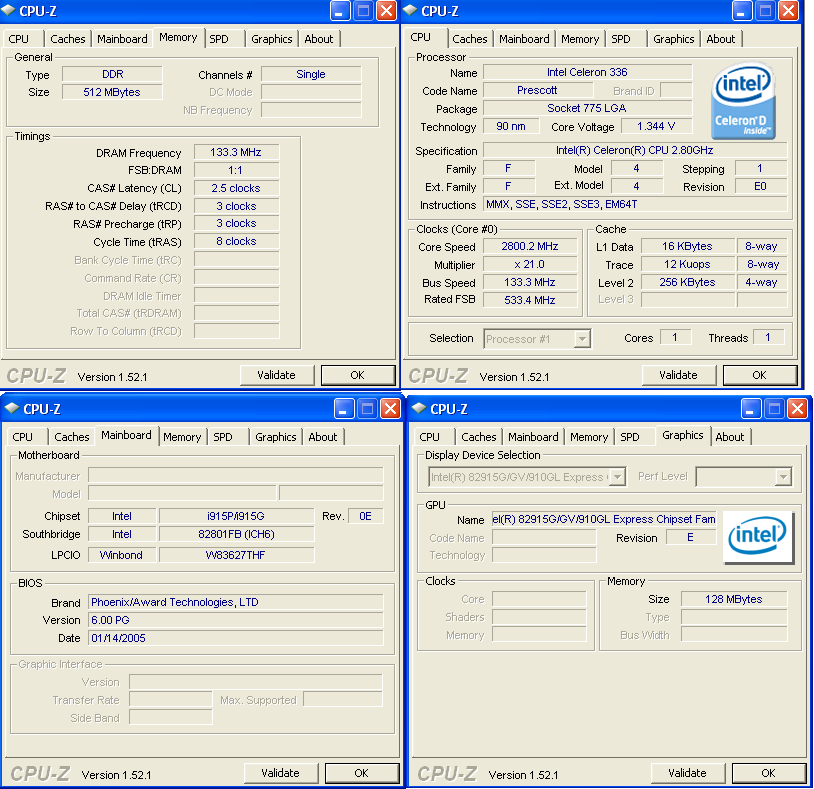This screenshot has width=814, height=789.
Task: Minimize the Memory tab CPU-Z window
Action: 340,11
